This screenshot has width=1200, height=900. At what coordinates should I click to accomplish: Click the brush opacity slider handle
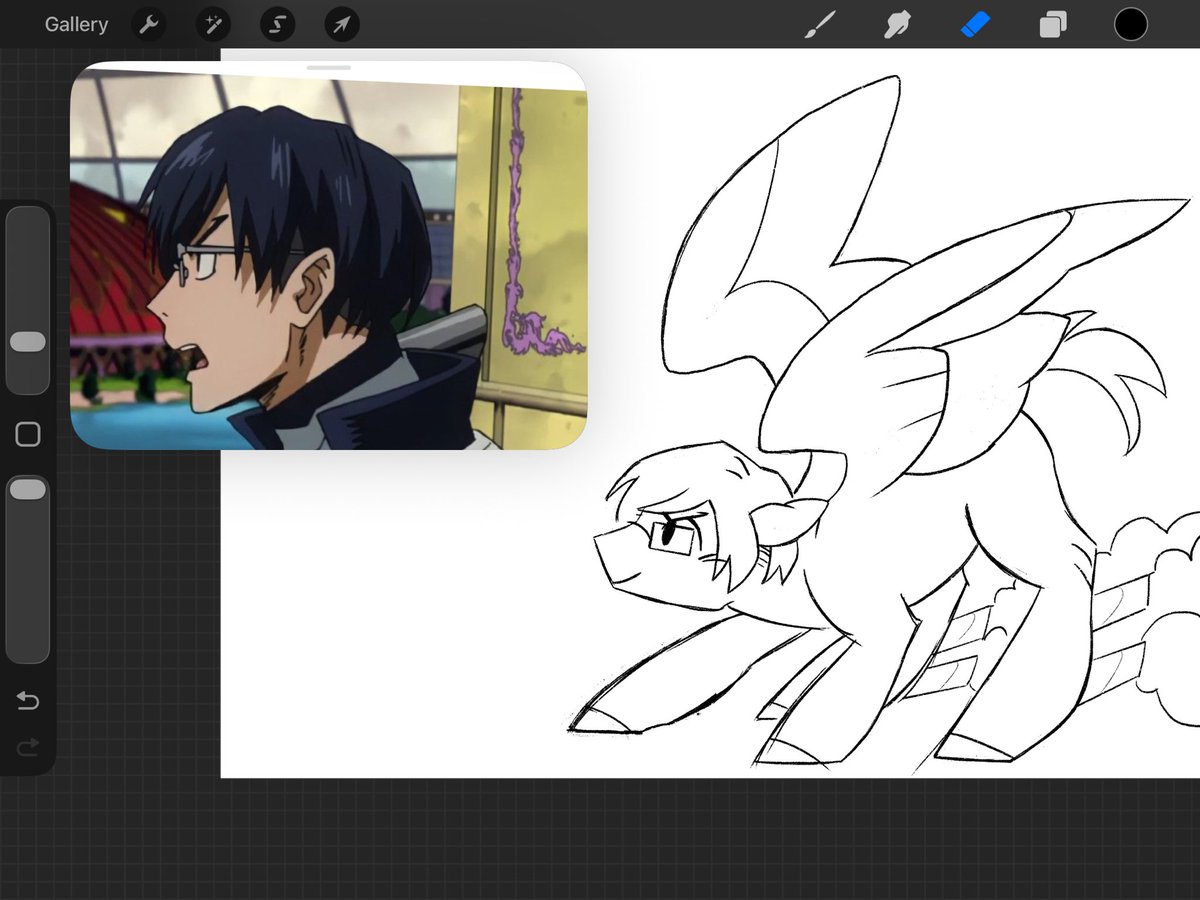28,489
